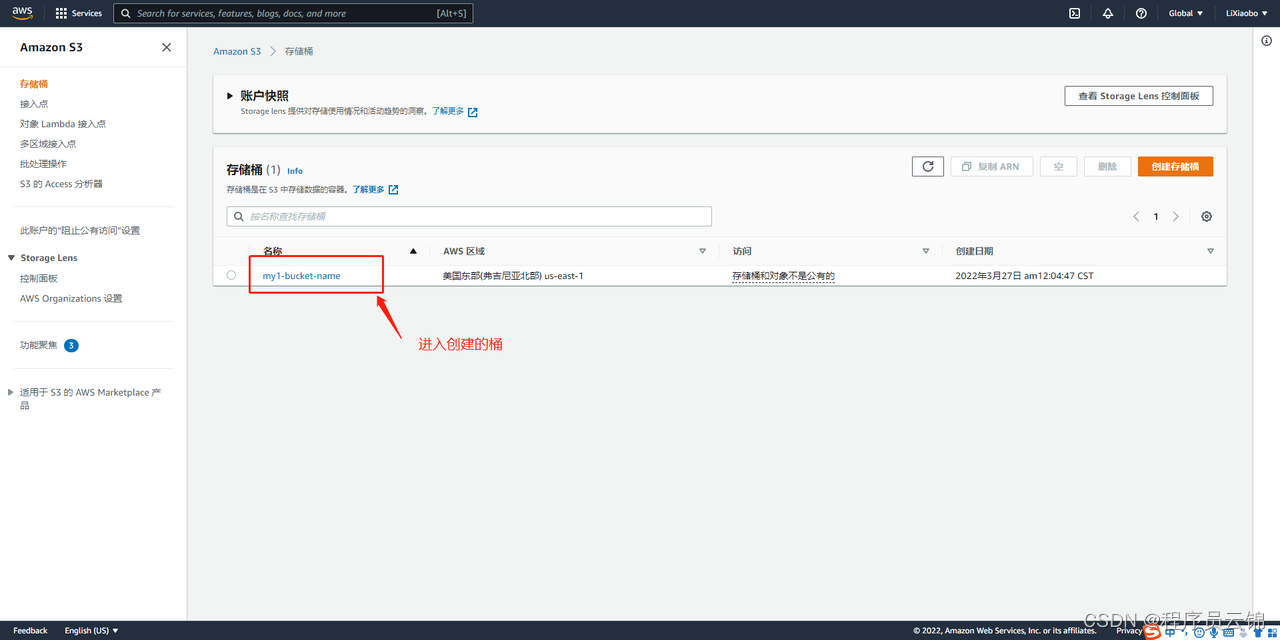Image resolution: width=1280 pixels, height=640 pixels.
Task: Open 对象 Lambda 接入点 in sidebar
Action: click(x=63, y=124)
